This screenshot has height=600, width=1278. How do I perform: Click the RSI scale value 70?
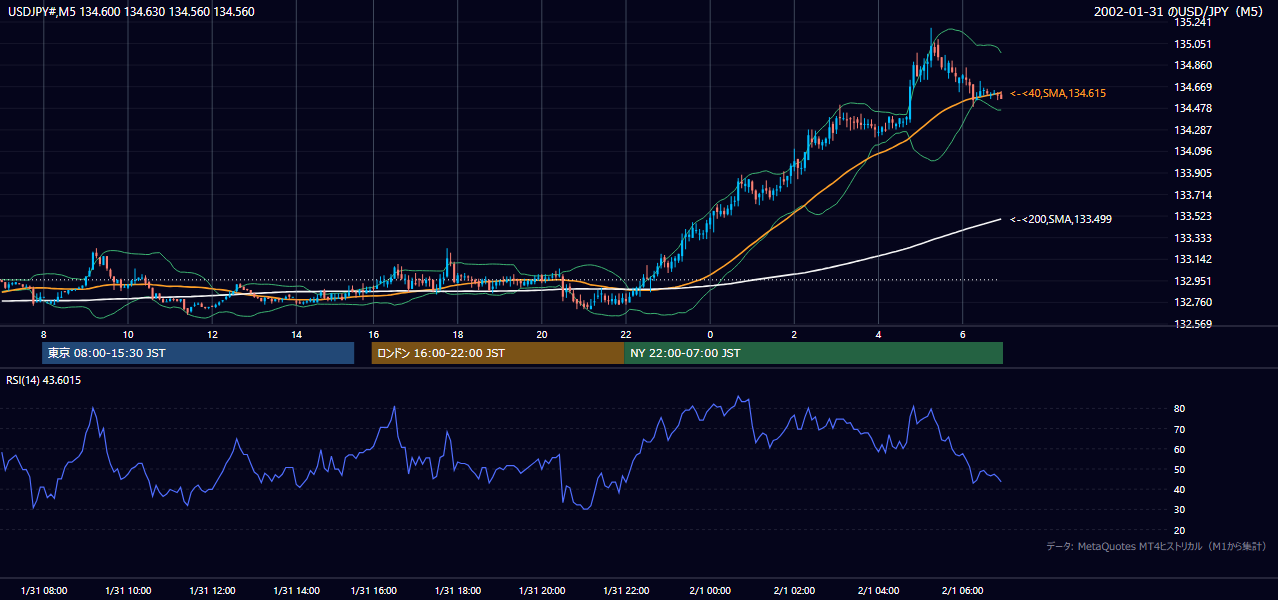[x=1179, y=430]
